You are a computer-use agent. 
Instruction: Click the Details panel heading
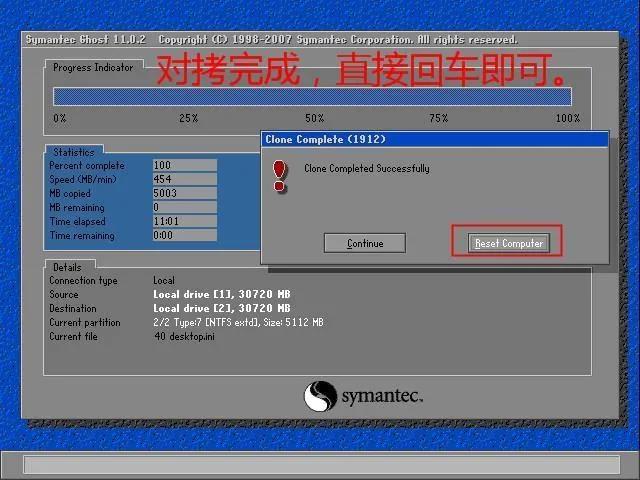click(x=68, y=268)
